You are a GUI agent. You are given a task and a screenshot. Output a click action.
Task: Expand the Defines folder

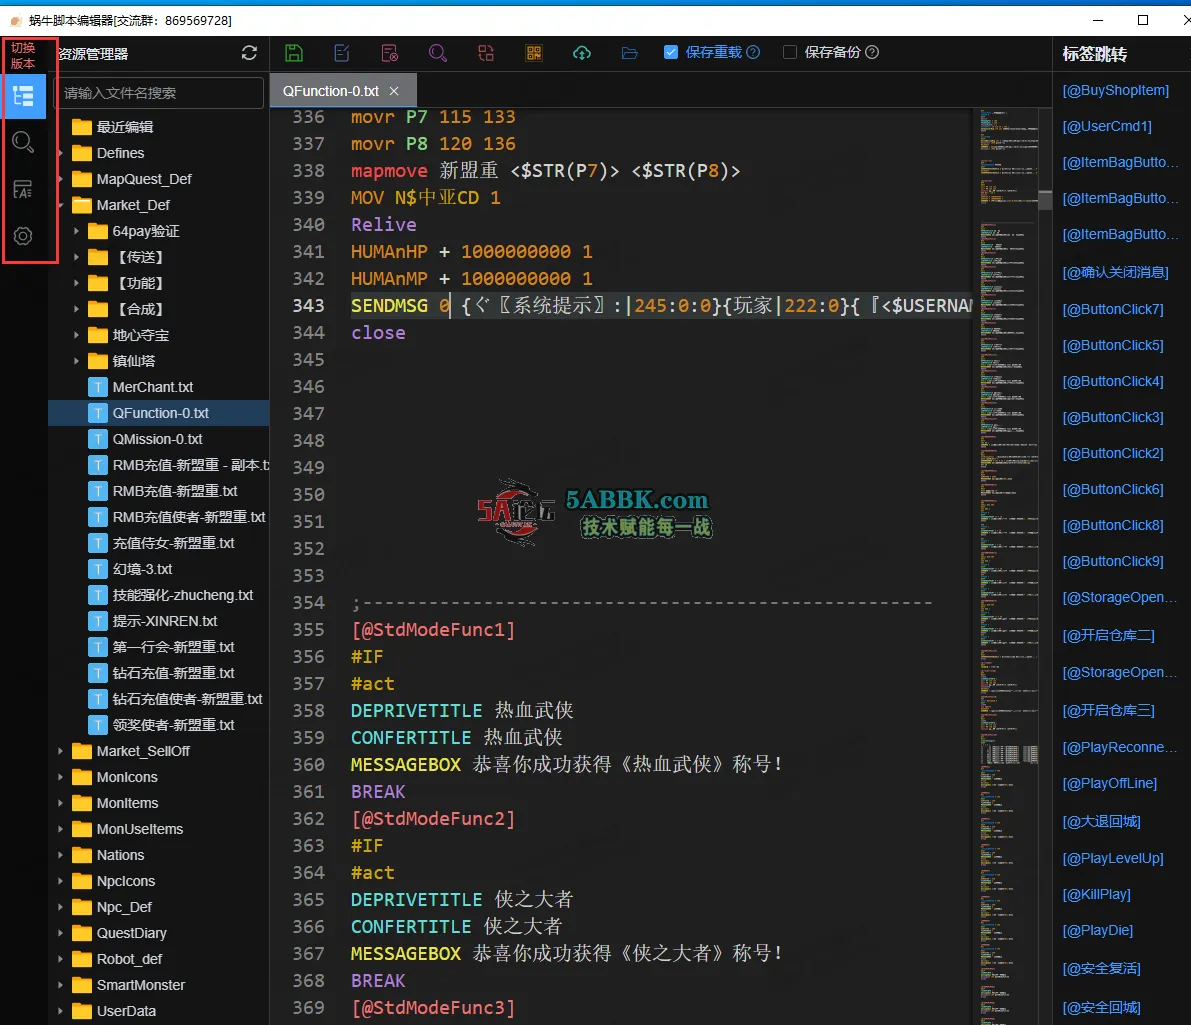60,153
